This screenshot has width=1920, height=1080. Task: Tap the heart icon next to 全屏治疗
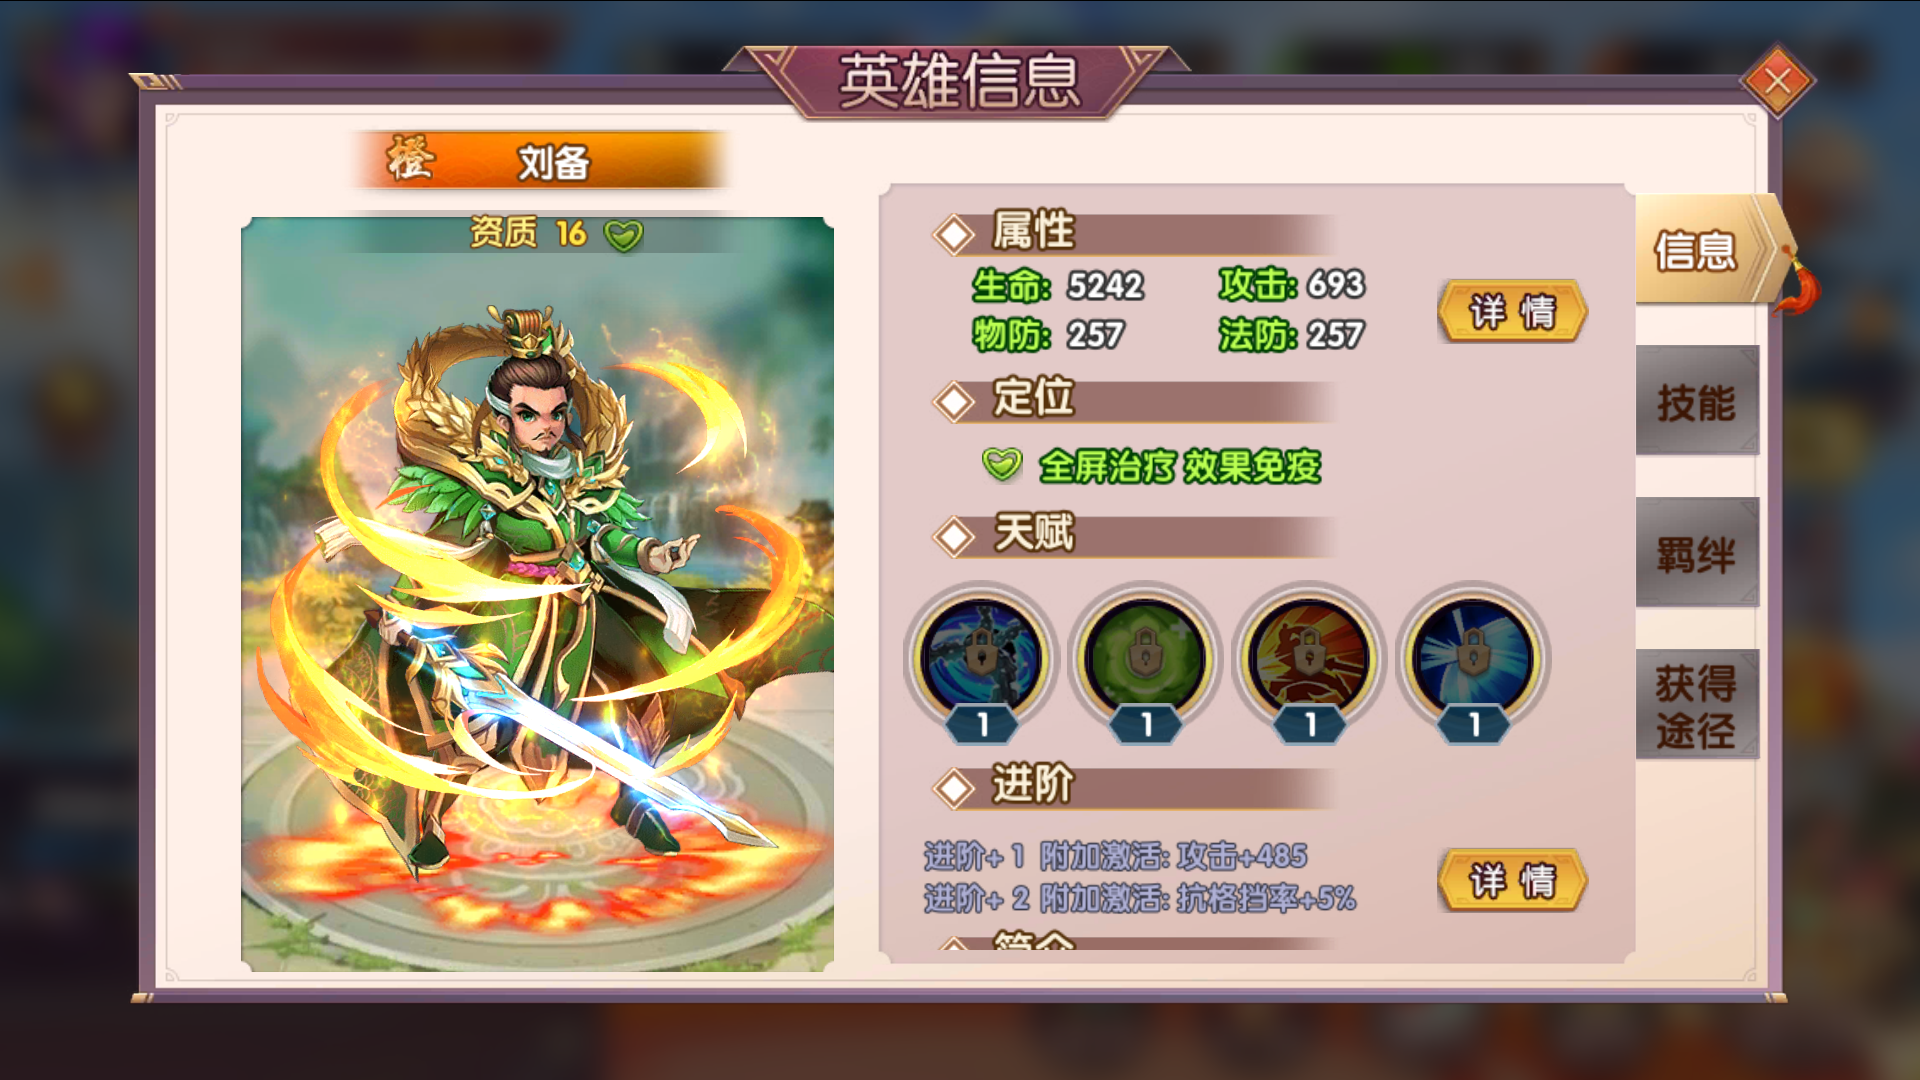pyautogui.click(x=1001, y=464)
